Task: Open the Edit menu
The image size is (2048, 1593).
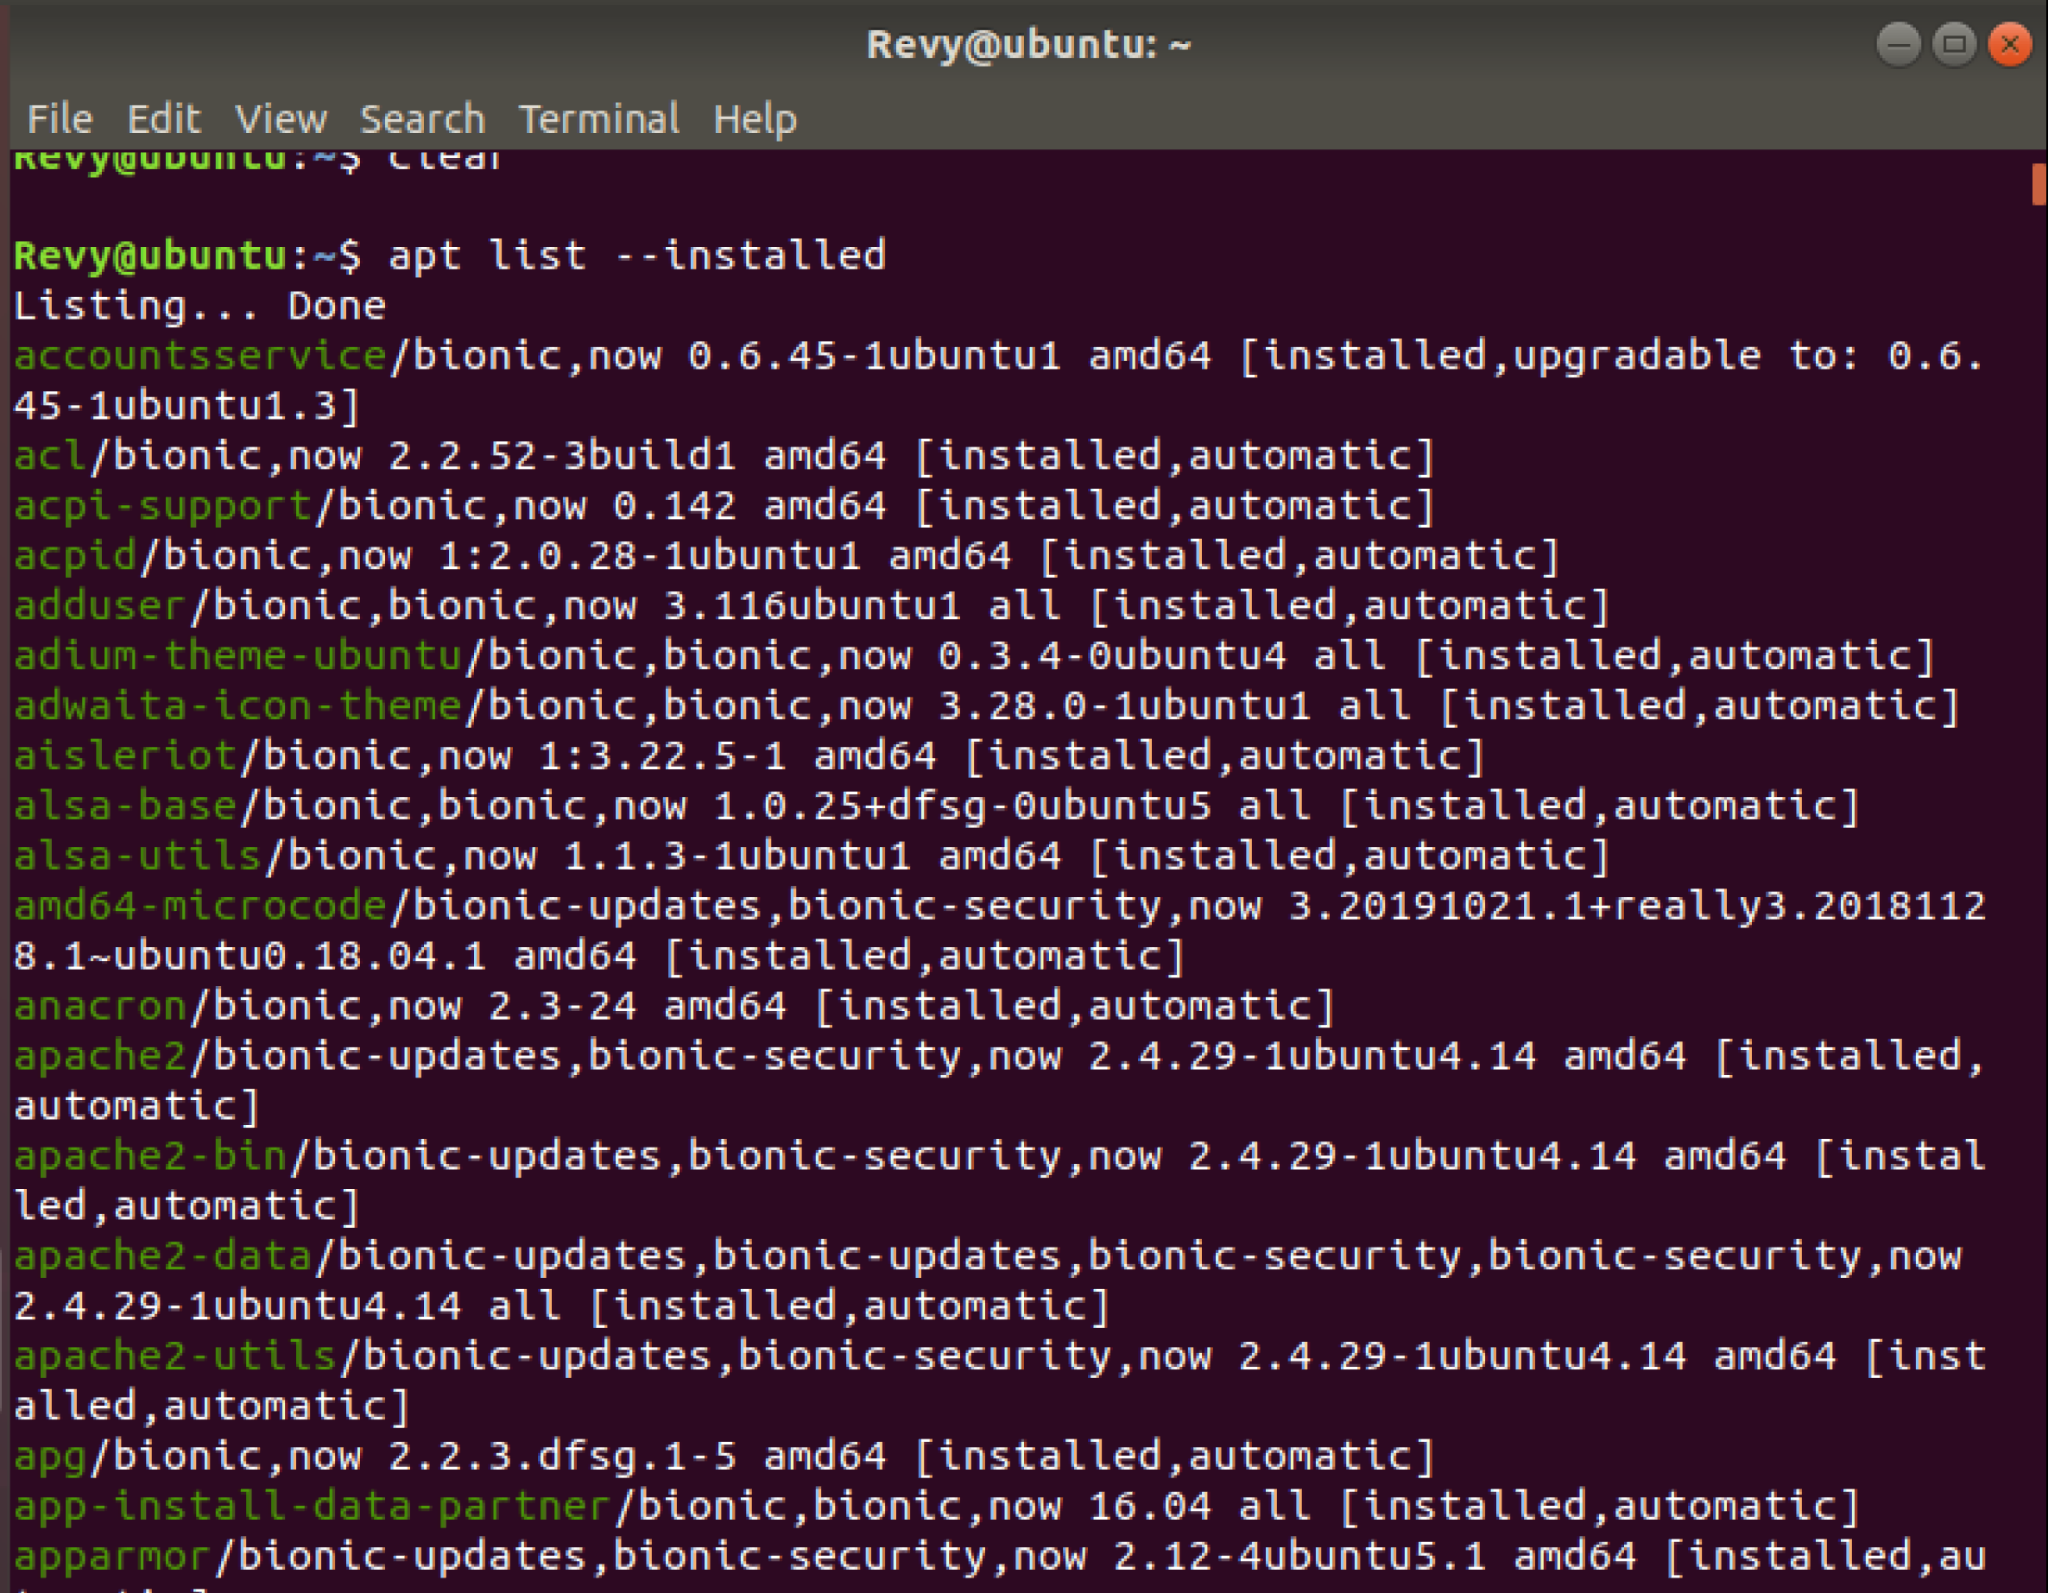Action: point(164,119)
